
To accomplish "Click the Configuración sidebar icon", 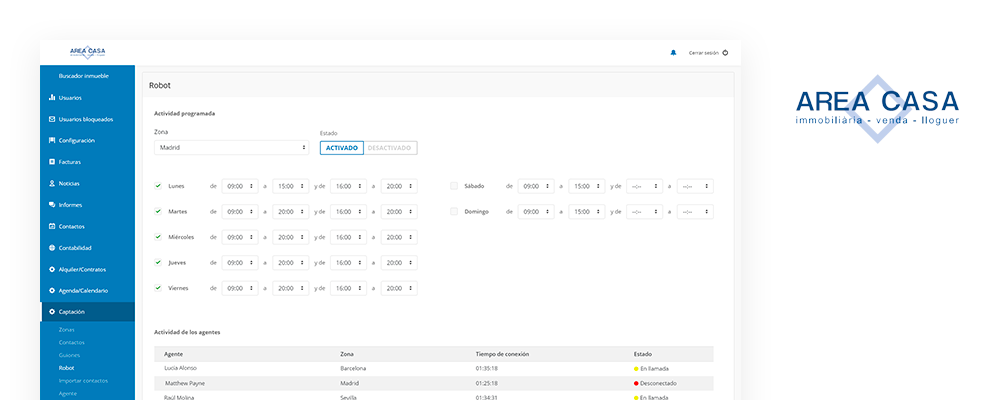I will [52, 141].
